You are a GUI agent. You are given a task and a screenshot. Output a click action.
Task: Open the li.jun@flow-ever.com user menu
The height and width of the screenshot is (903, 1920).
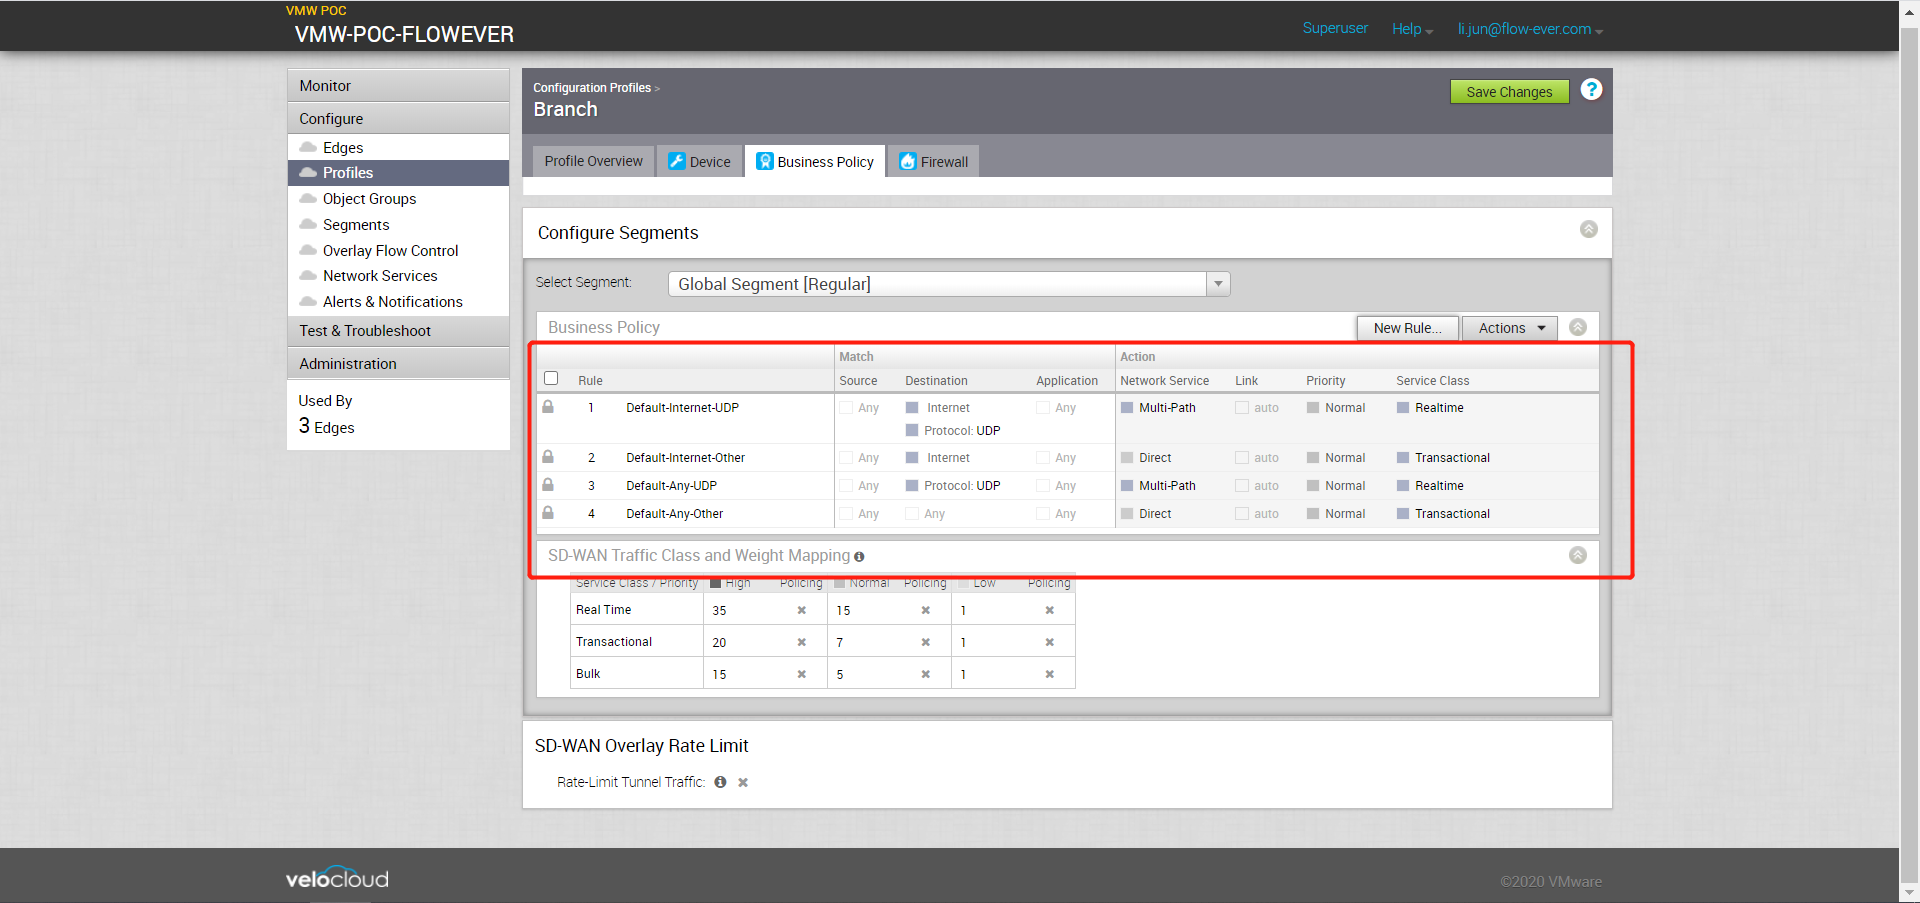[x=1530, y=29]
